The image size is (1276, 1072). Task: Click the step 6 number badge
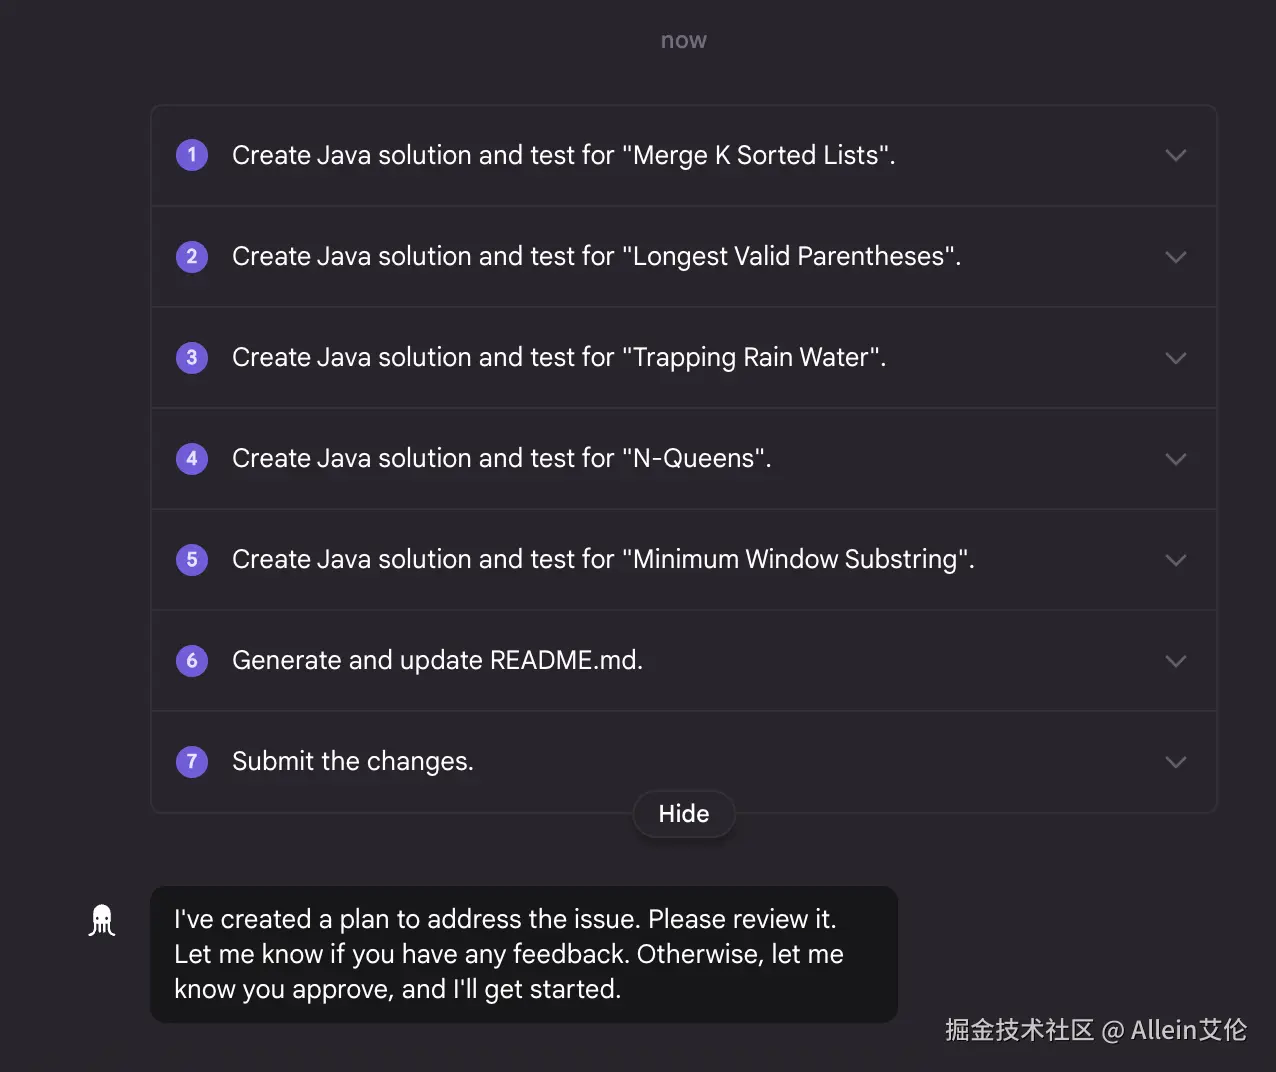point(192,660)
